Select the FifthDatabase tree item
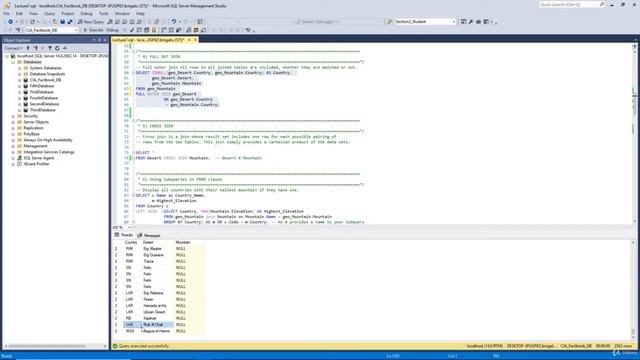The image size is (640, 360). click(42, 86)
